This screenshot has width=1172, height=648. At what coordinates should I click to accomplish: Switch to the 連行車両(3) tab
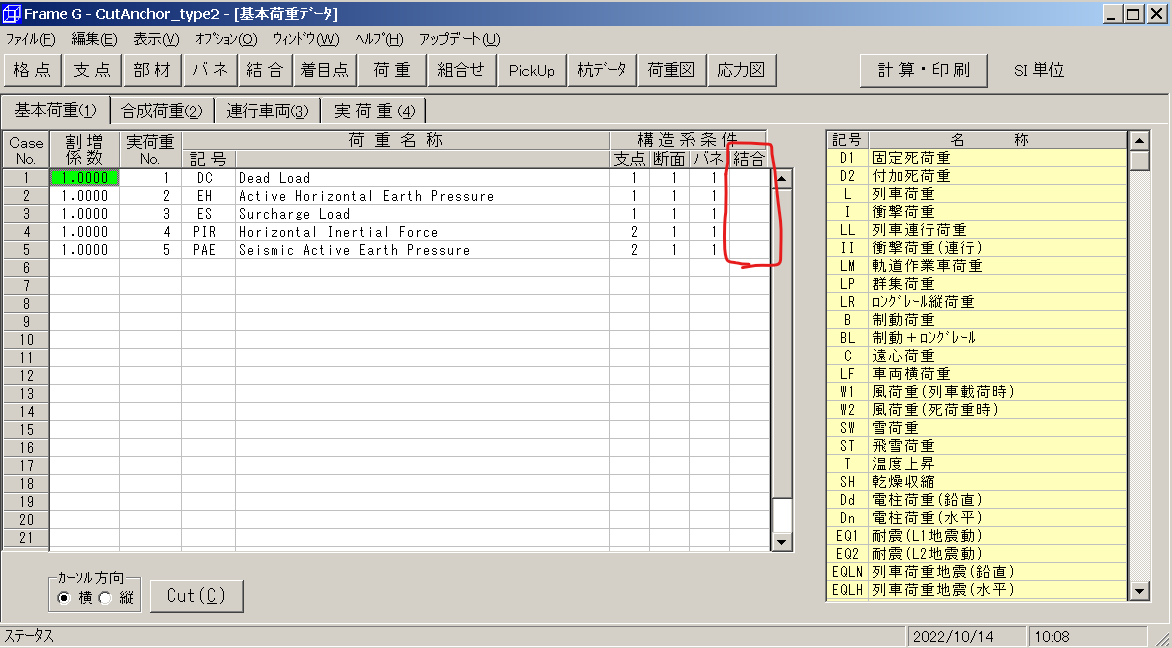point(268,111)
